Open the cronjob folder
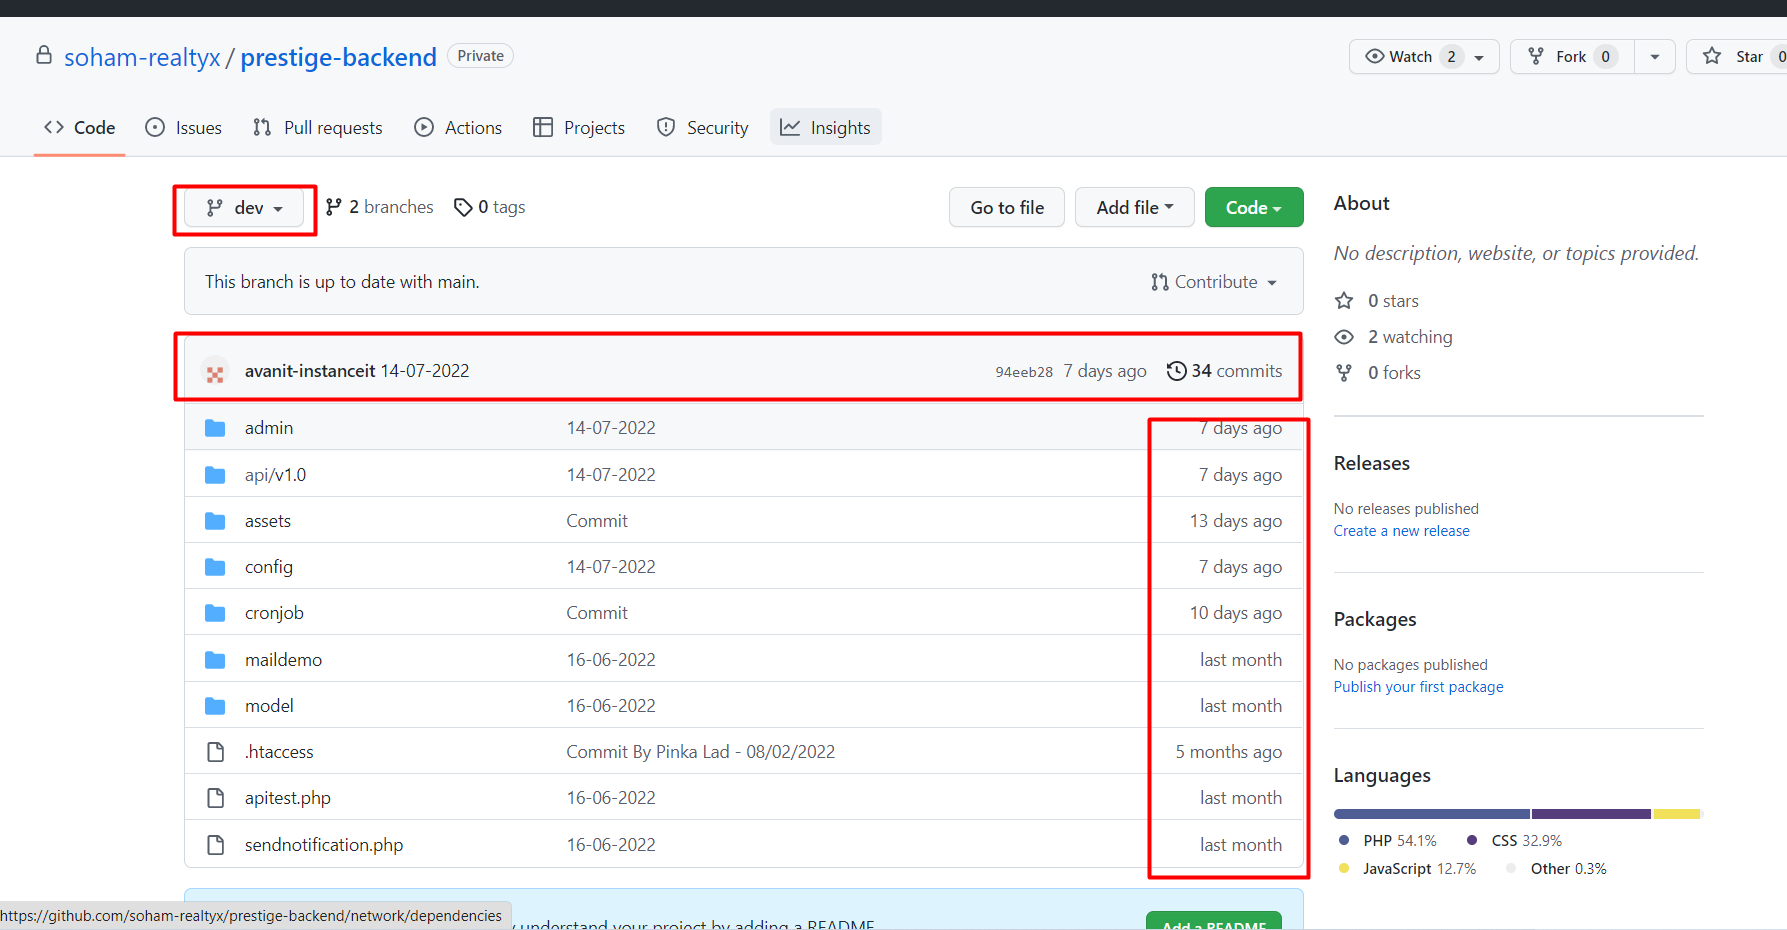This screenshot has width=1787, height=930. click(x=274, y=613)
